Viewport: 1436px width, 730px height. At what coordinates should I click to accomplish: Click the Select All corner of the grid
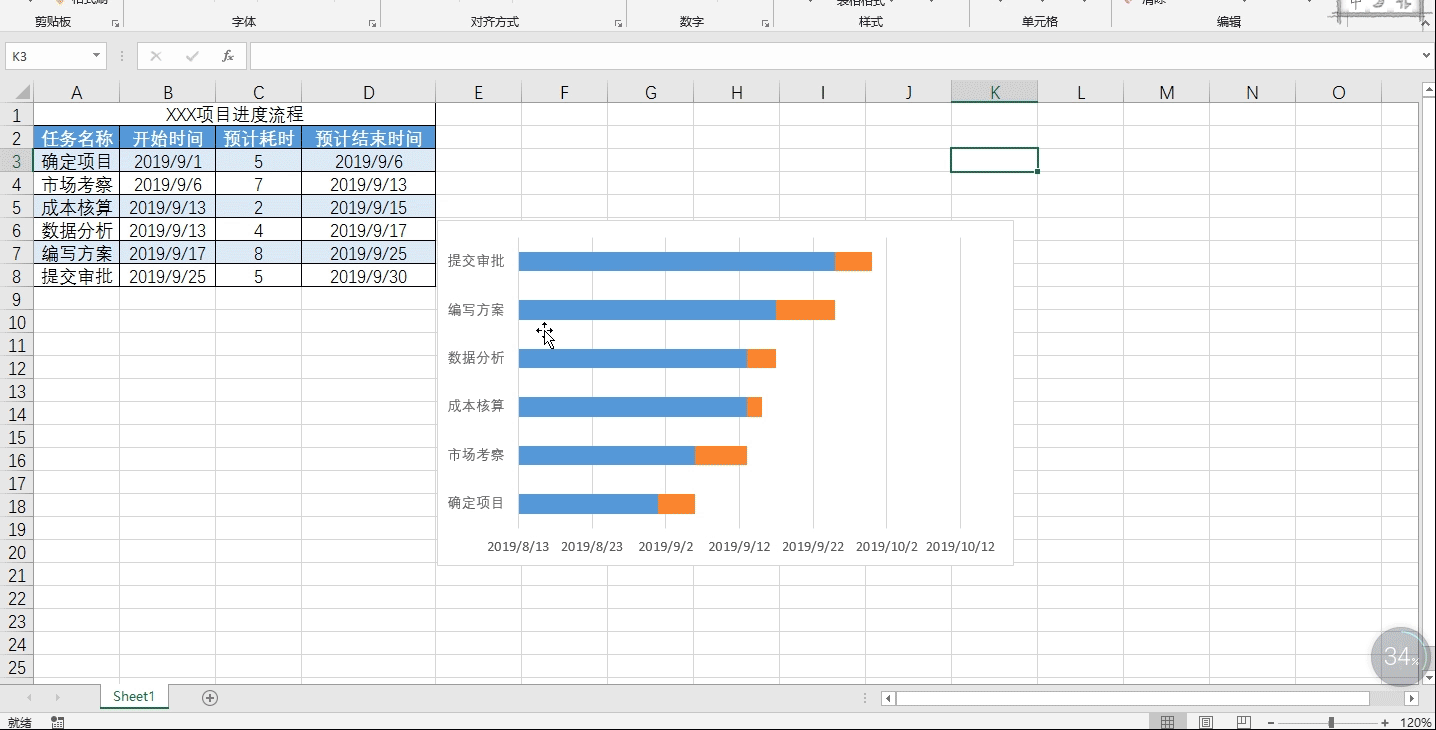point(17,92)
